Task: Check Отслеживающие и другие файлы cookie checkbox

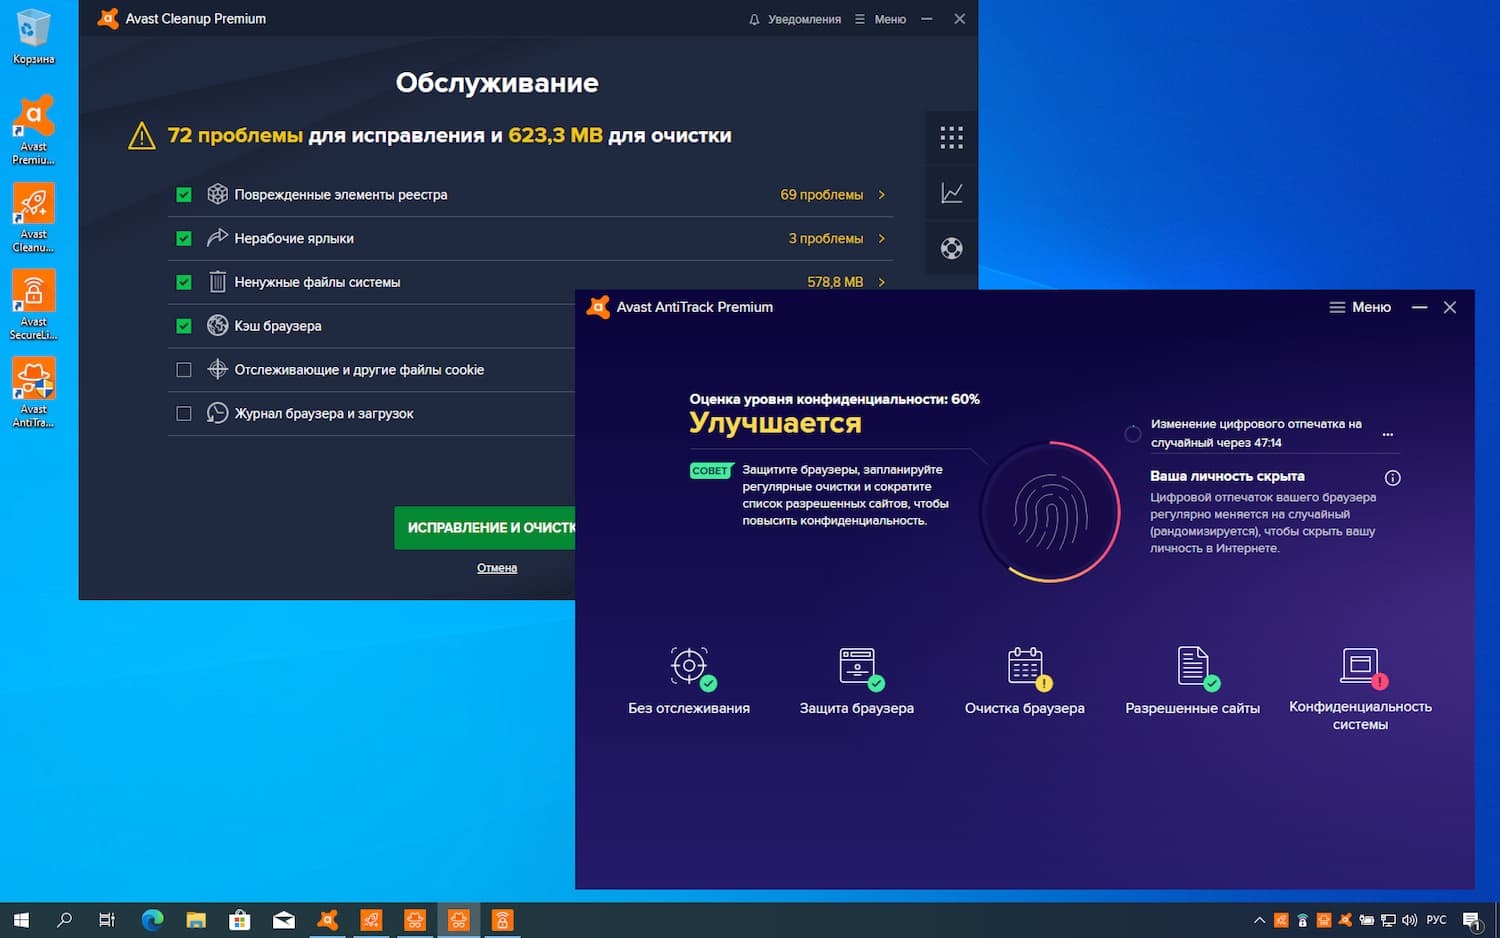Action: point(184,370)
